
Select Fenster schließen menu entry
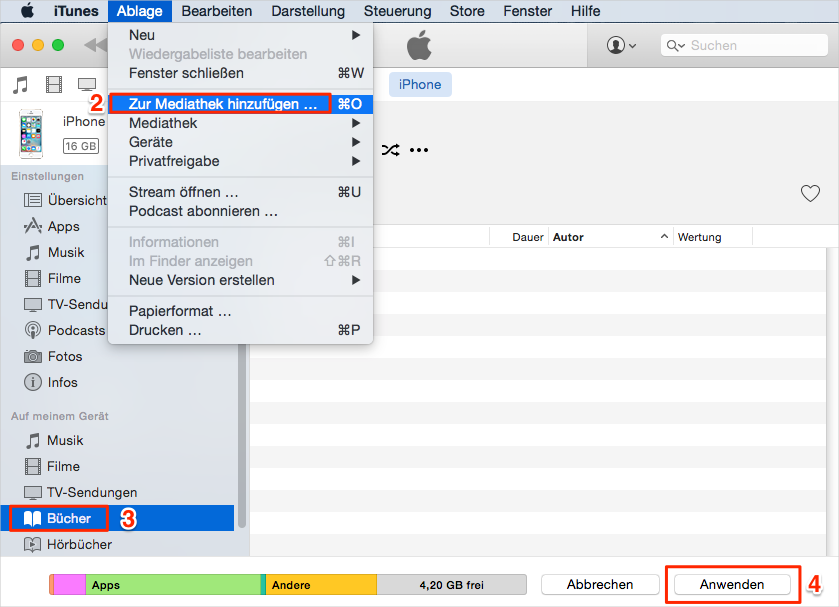pos(240,73)
